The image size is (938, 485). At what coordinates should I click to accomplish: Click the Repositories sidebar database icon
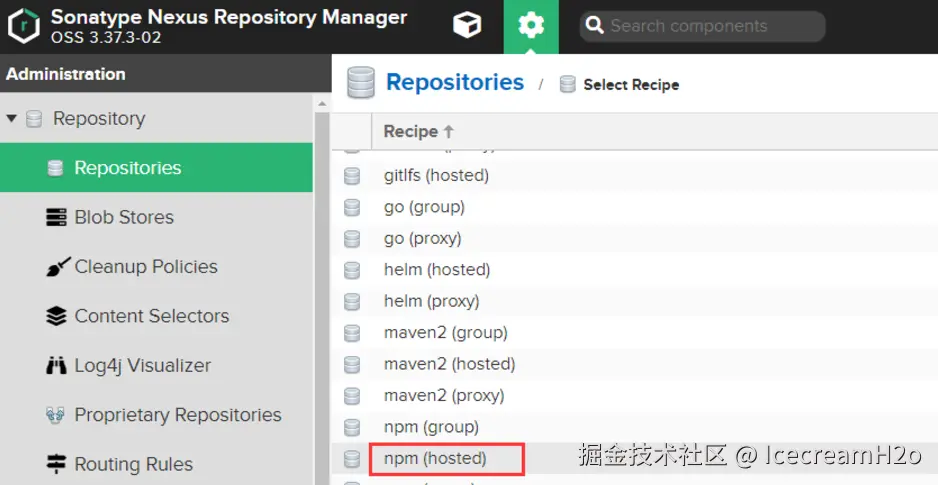[x=55, y=168]
